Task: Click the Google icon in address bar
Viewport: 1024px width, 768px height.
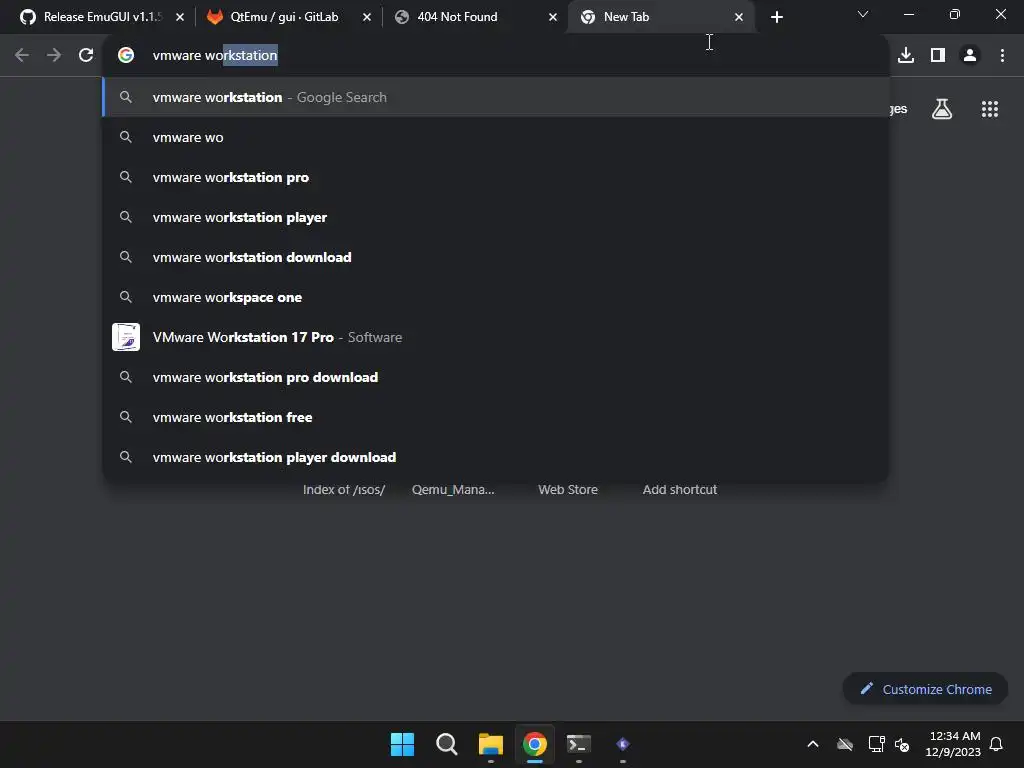Action: (126, 55)
